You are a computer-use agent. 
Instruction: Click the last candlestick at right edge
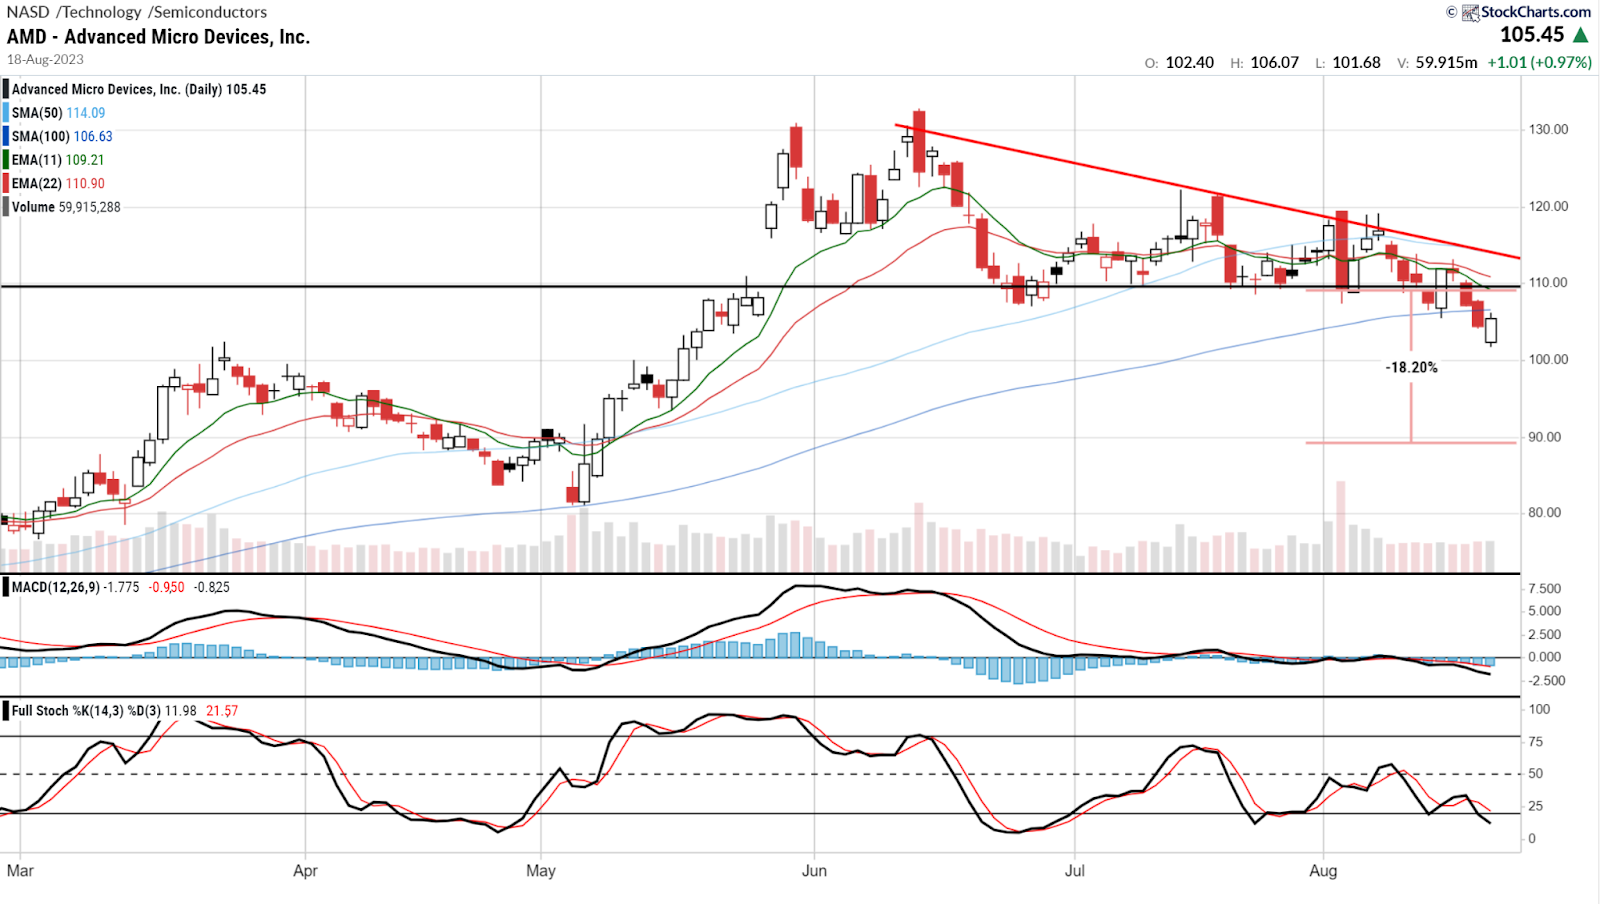1491,330
